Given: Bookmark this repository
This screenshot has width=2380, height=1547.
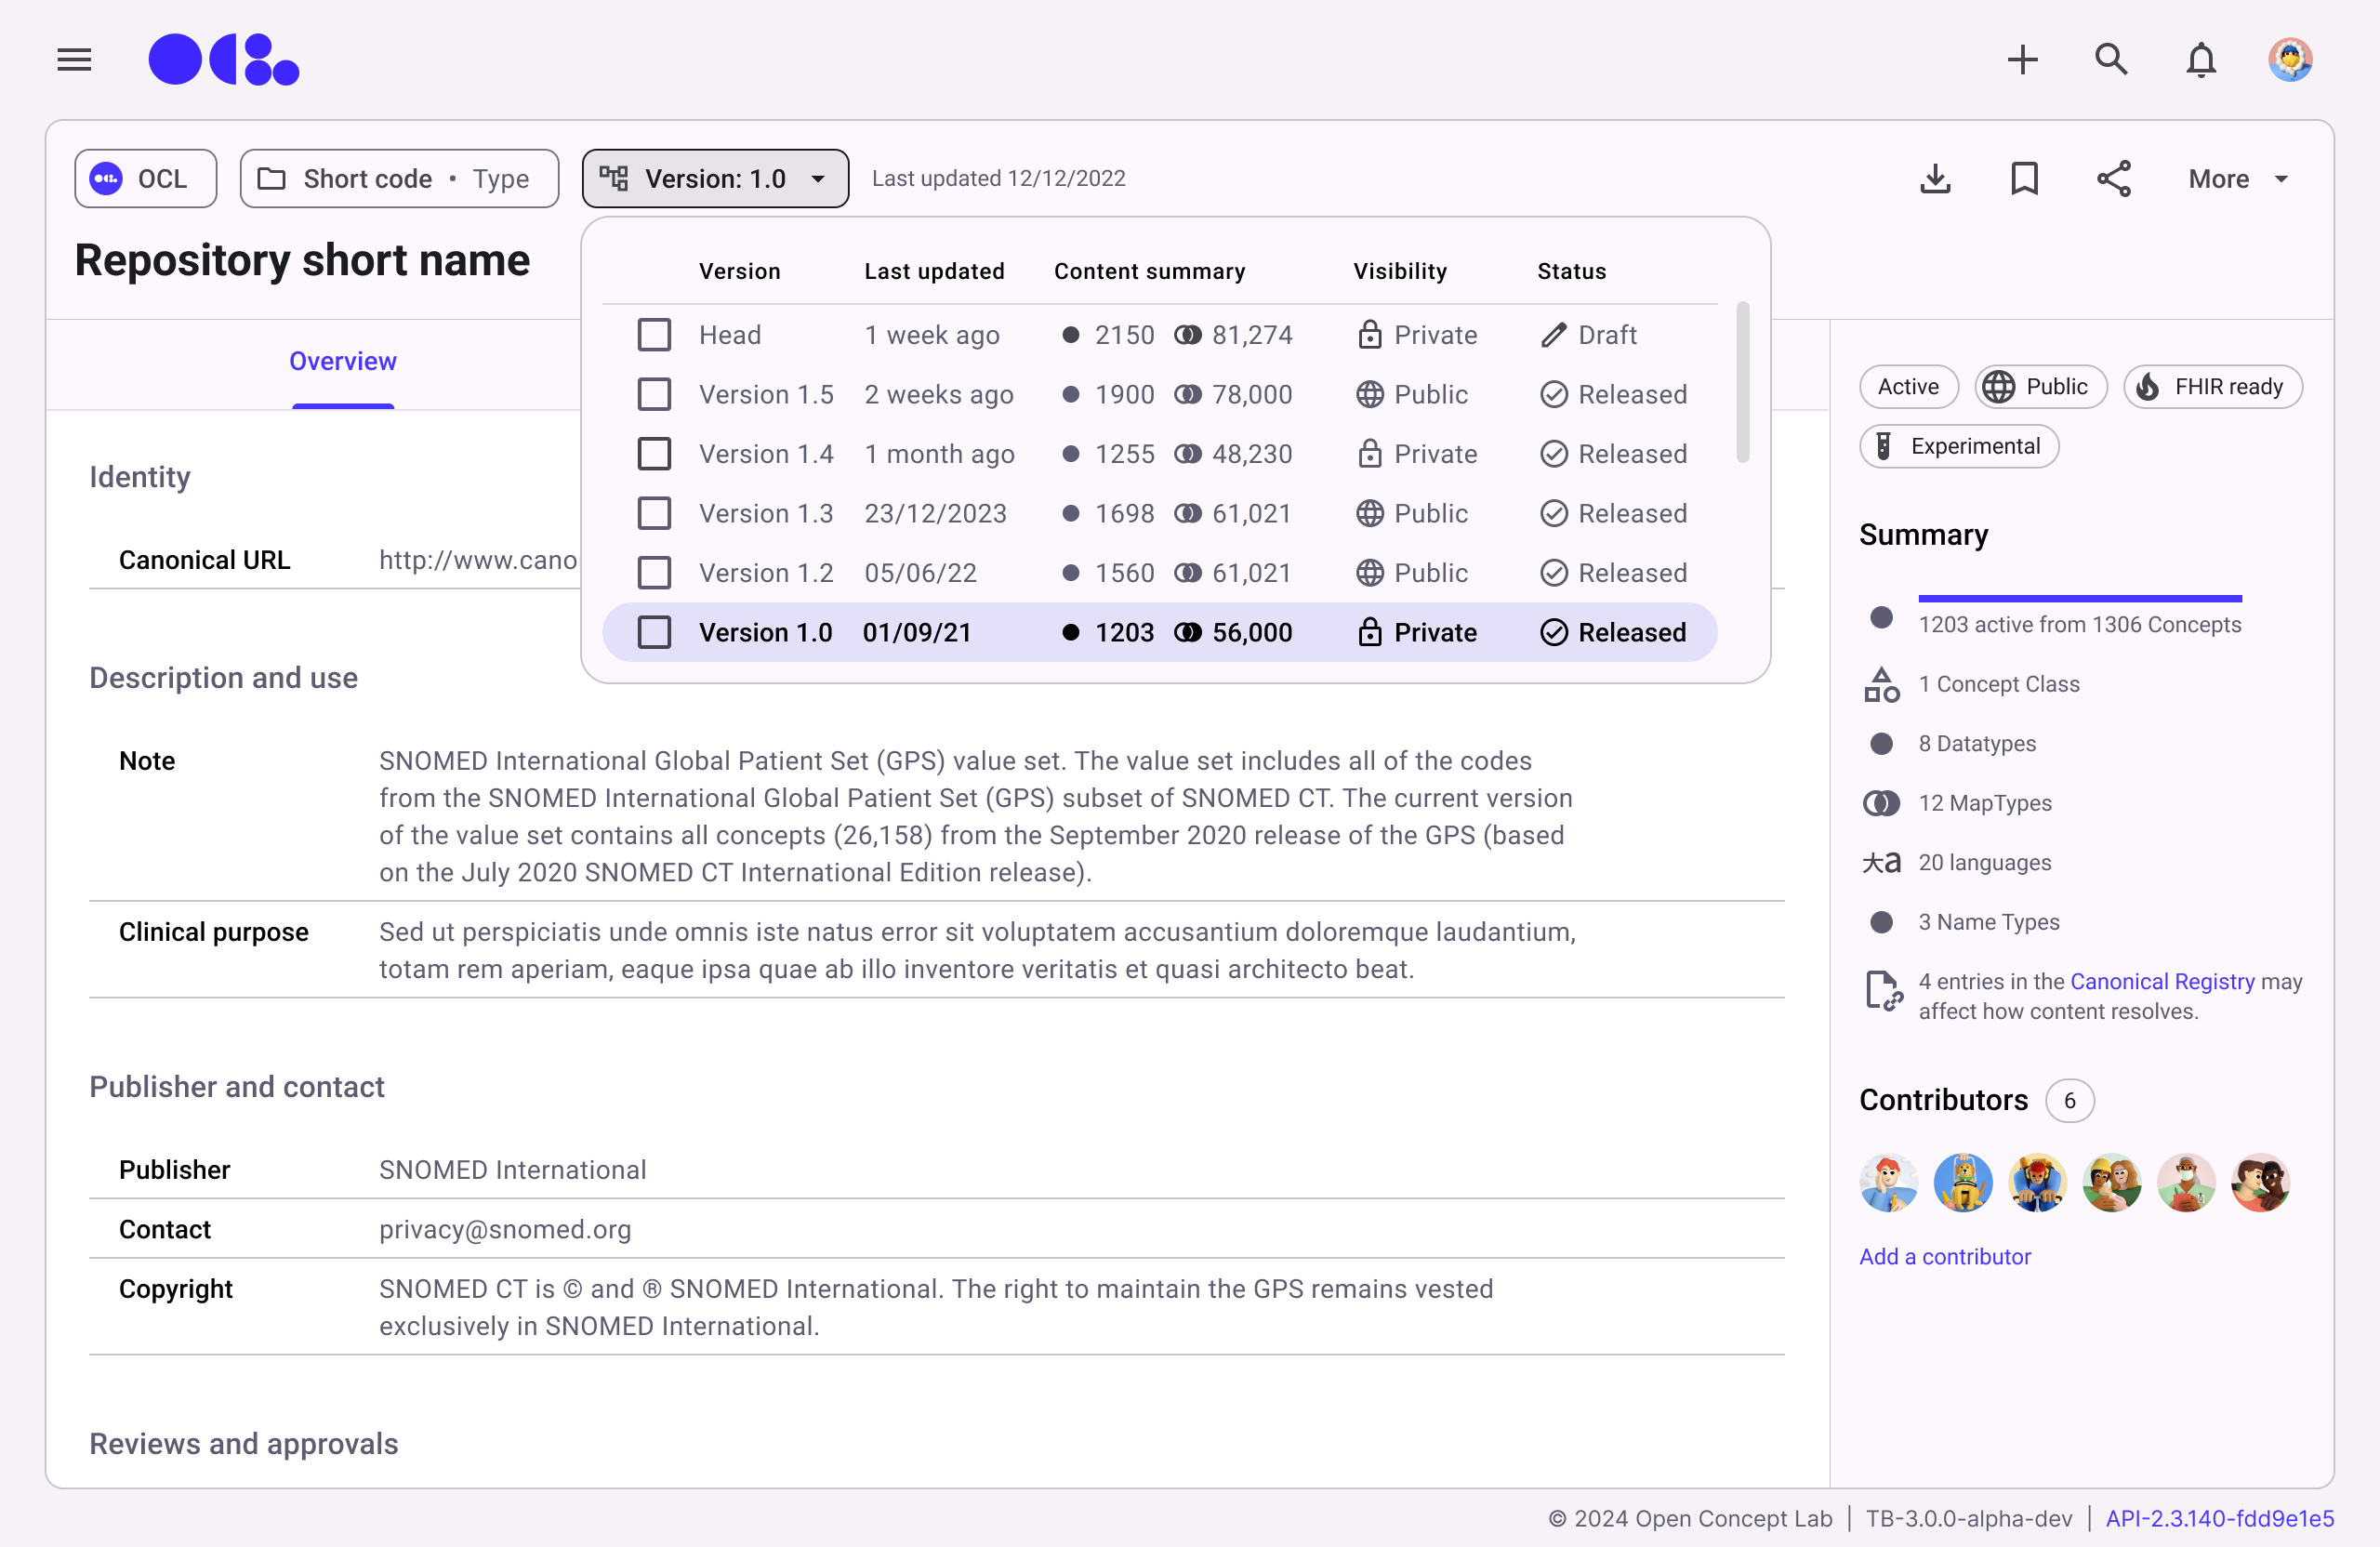Looking at the screenshot, I should [x=2024, y=179].
